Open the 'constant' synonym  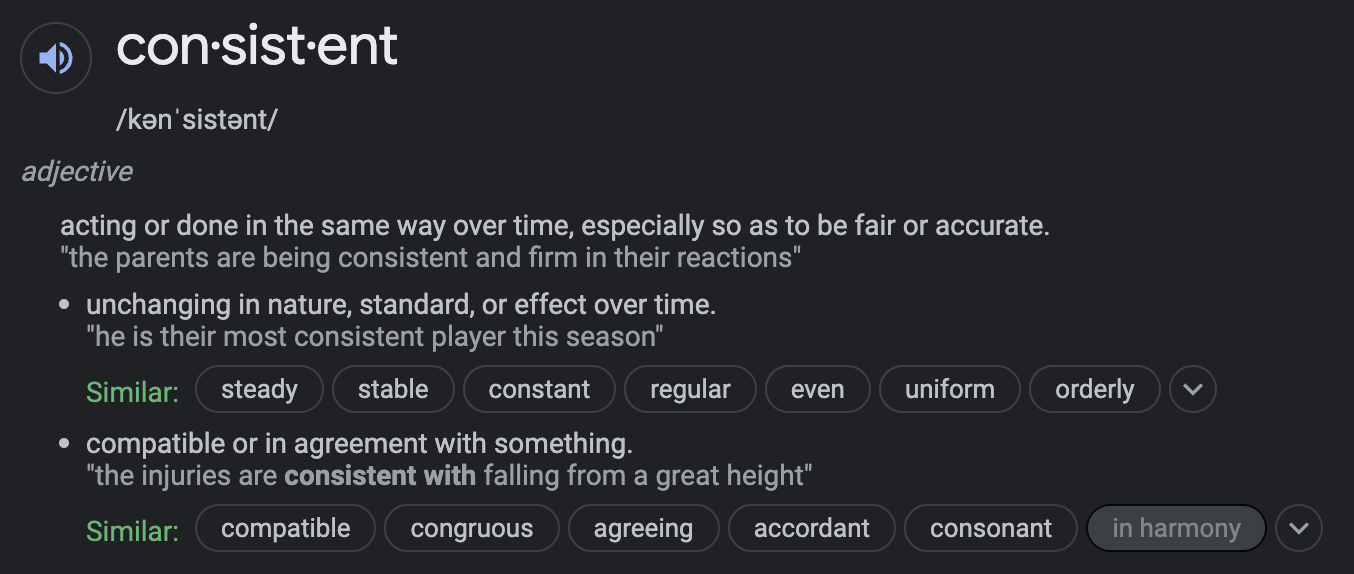click(539, 389)
